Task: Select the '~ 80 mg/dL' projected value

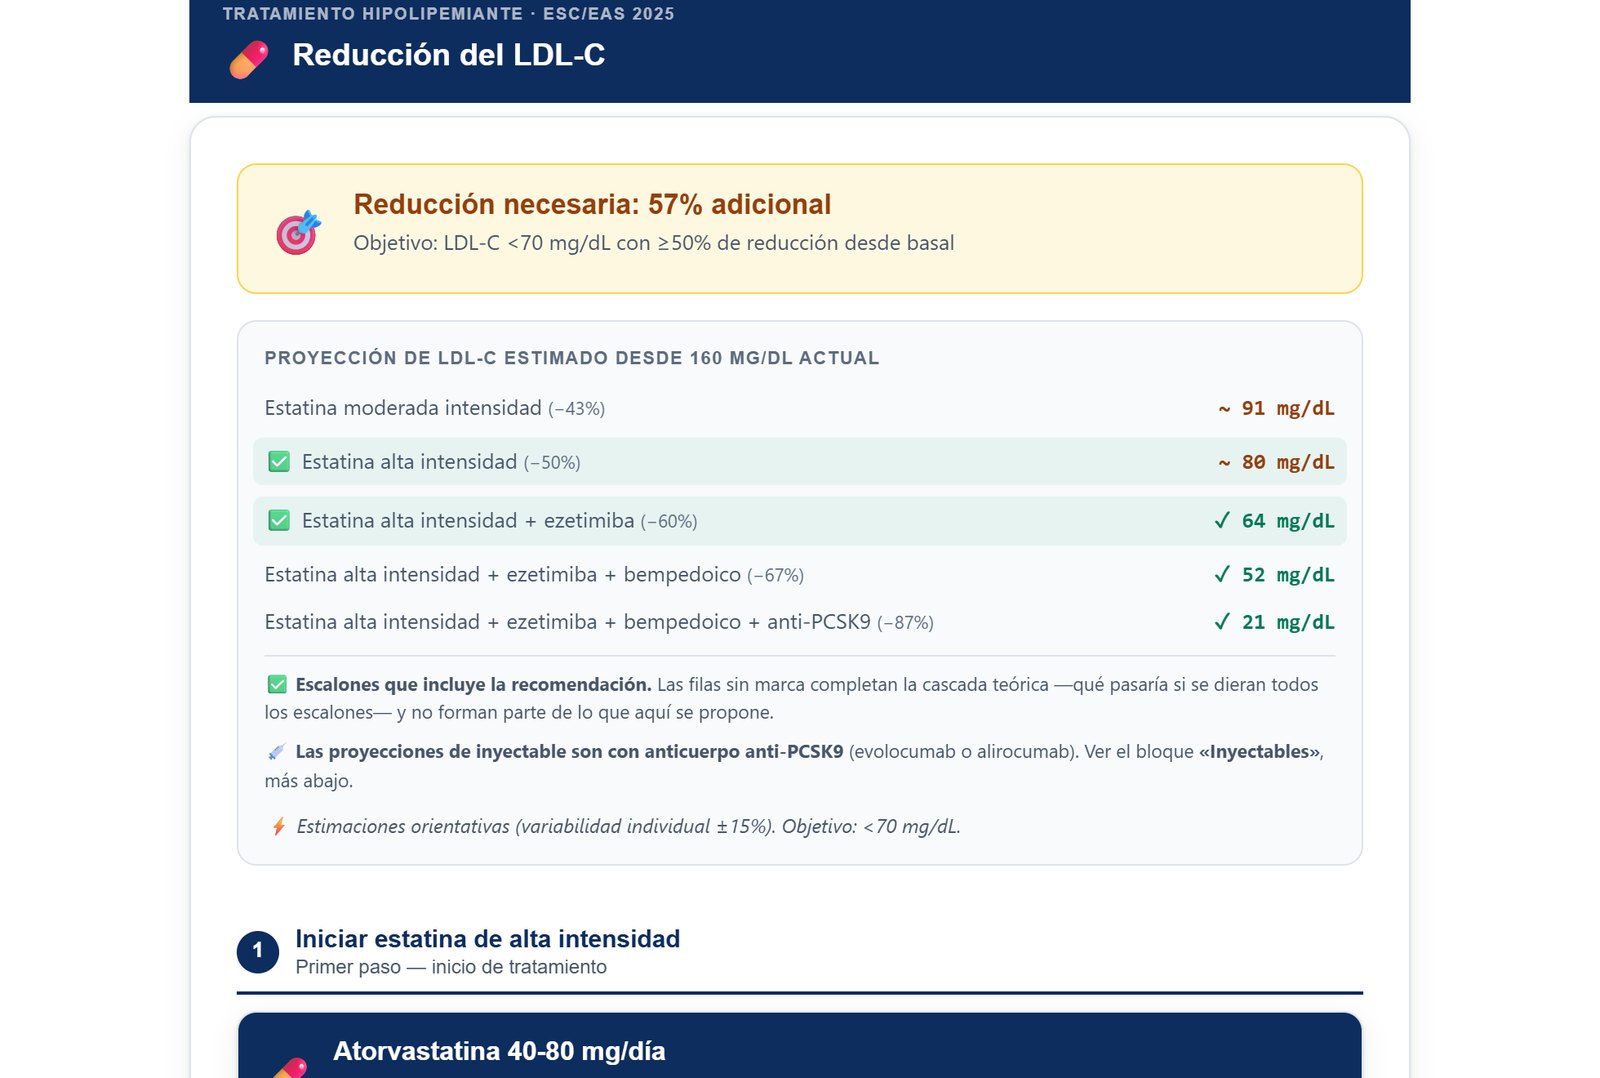Action: point(1276,462)
